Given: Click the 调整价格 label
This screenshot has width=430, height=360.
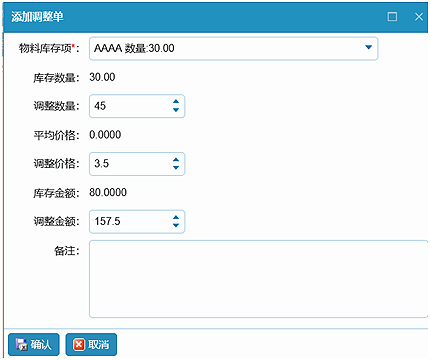Looking at the screenshot, I should [x=57, y=164].
